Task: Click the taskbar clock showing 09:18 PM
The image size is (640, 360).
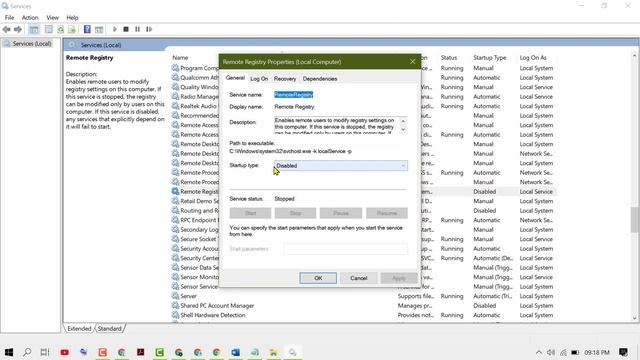Action: tap(597, 352)
